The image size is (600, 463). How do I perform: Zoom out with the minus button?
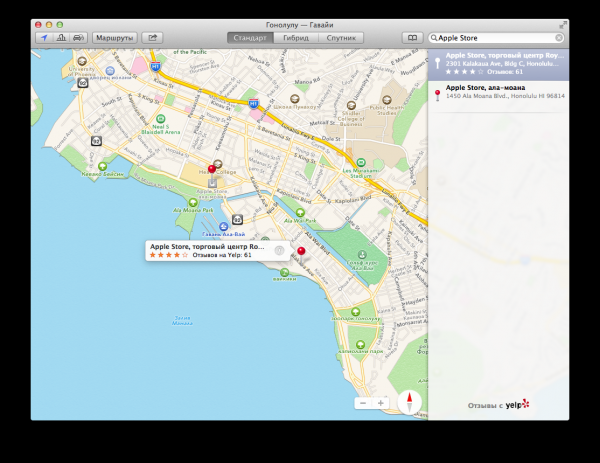[x=363, y=403]
